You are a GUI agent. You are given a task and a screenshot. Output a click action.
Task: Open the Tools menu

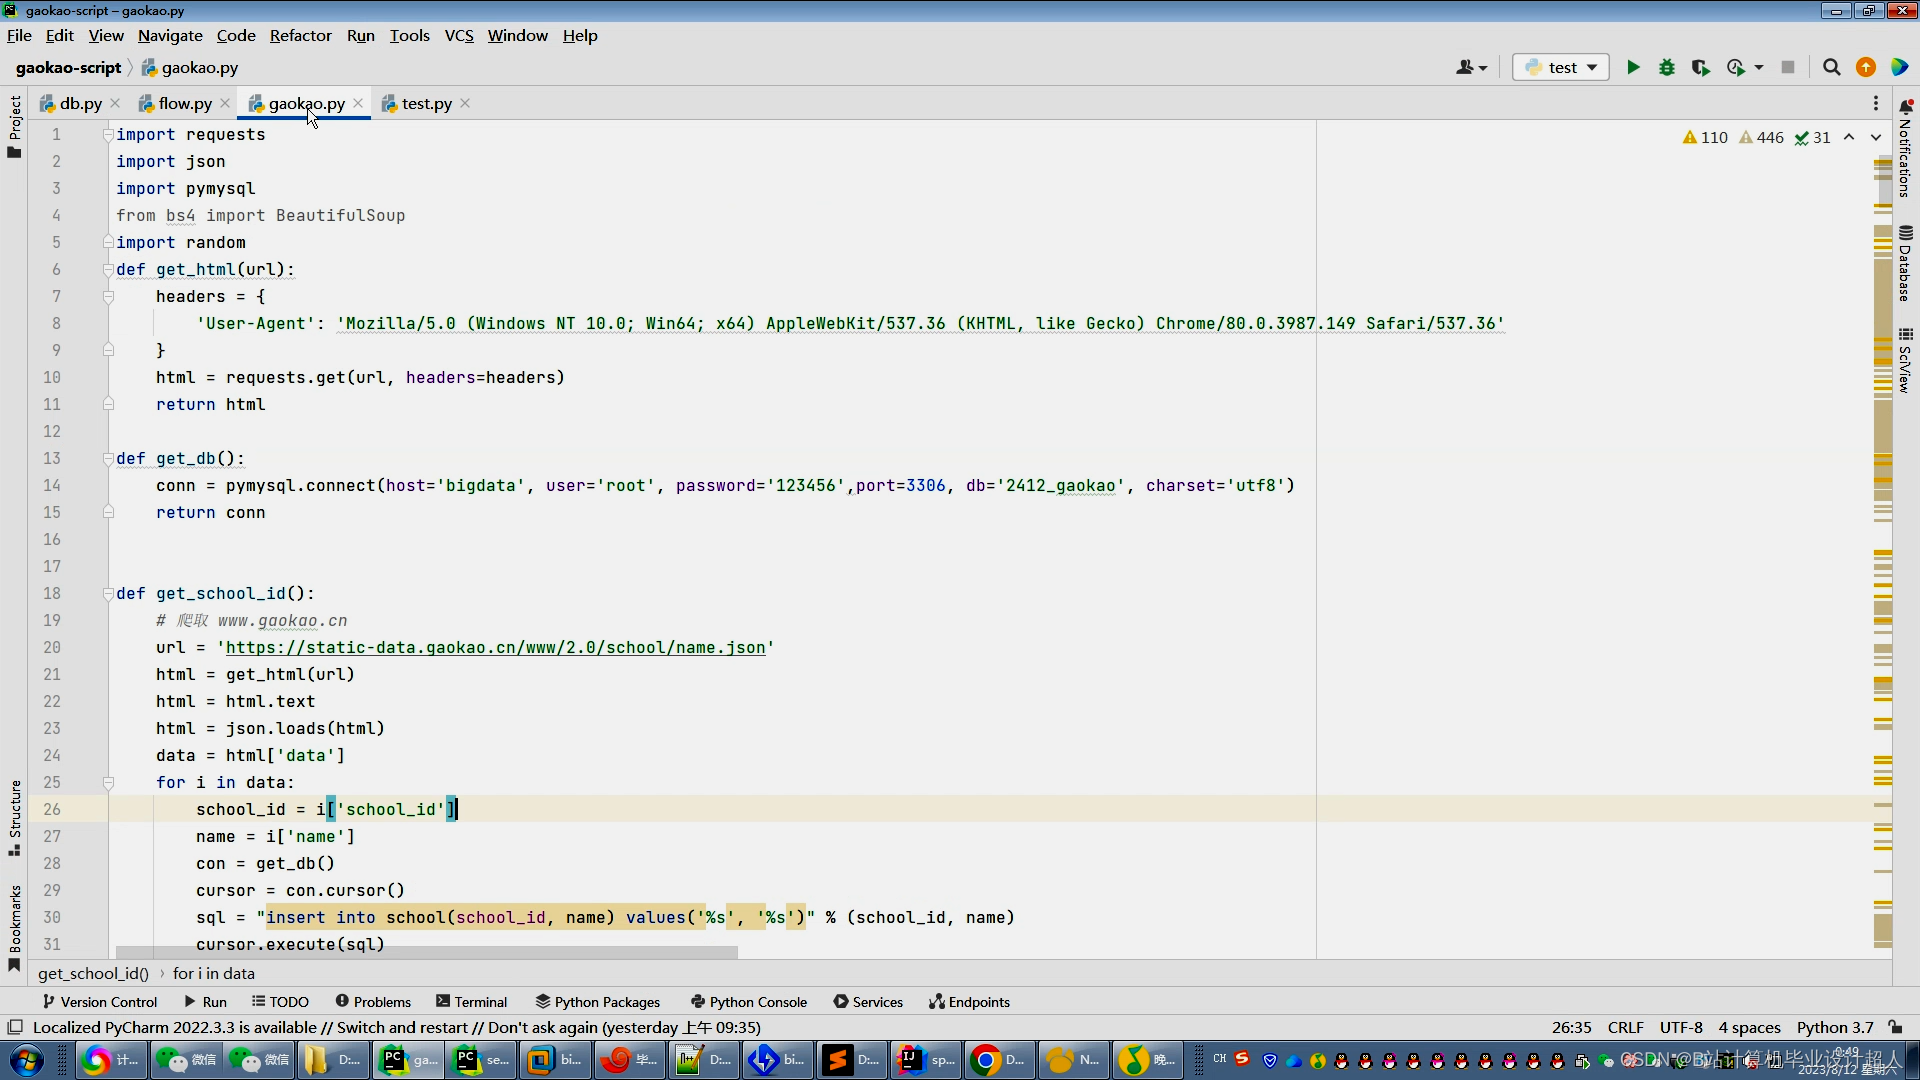(x=409, y=35)
